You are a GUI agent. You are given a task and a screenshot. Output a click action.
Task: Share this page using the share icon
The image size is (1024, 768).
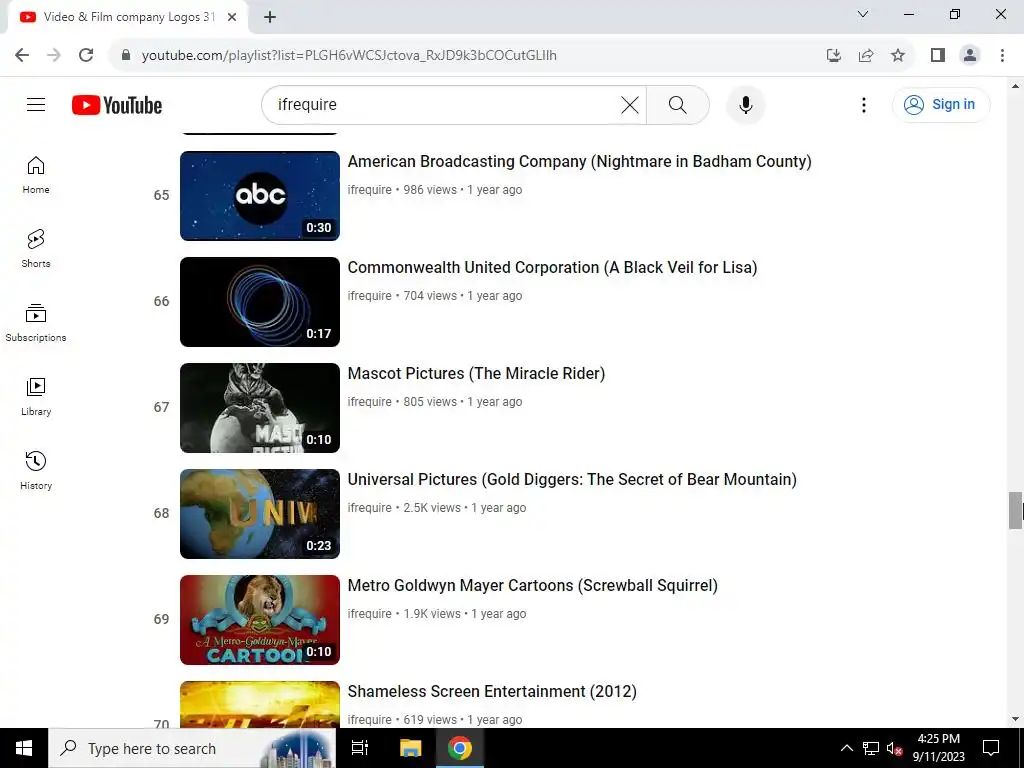866,55
